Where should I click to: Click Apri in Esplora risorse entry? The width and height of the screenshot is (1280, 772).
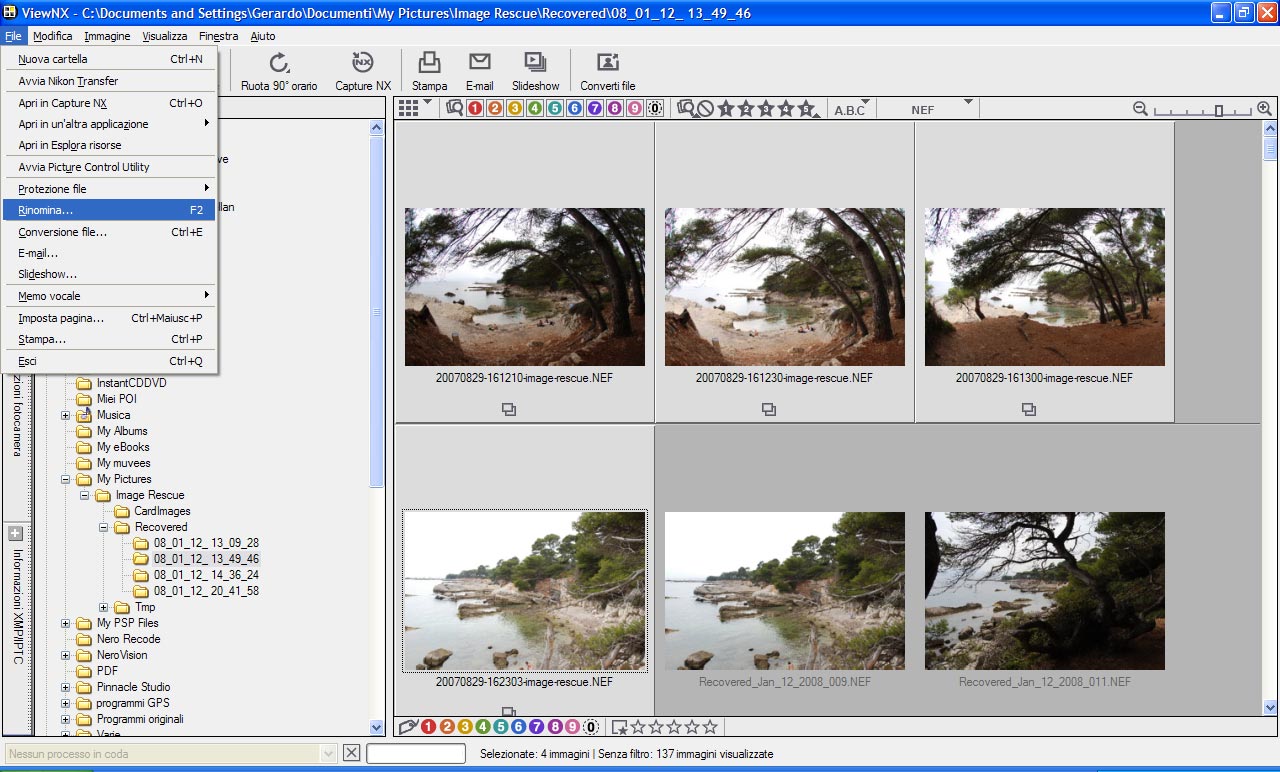point(109,145)
